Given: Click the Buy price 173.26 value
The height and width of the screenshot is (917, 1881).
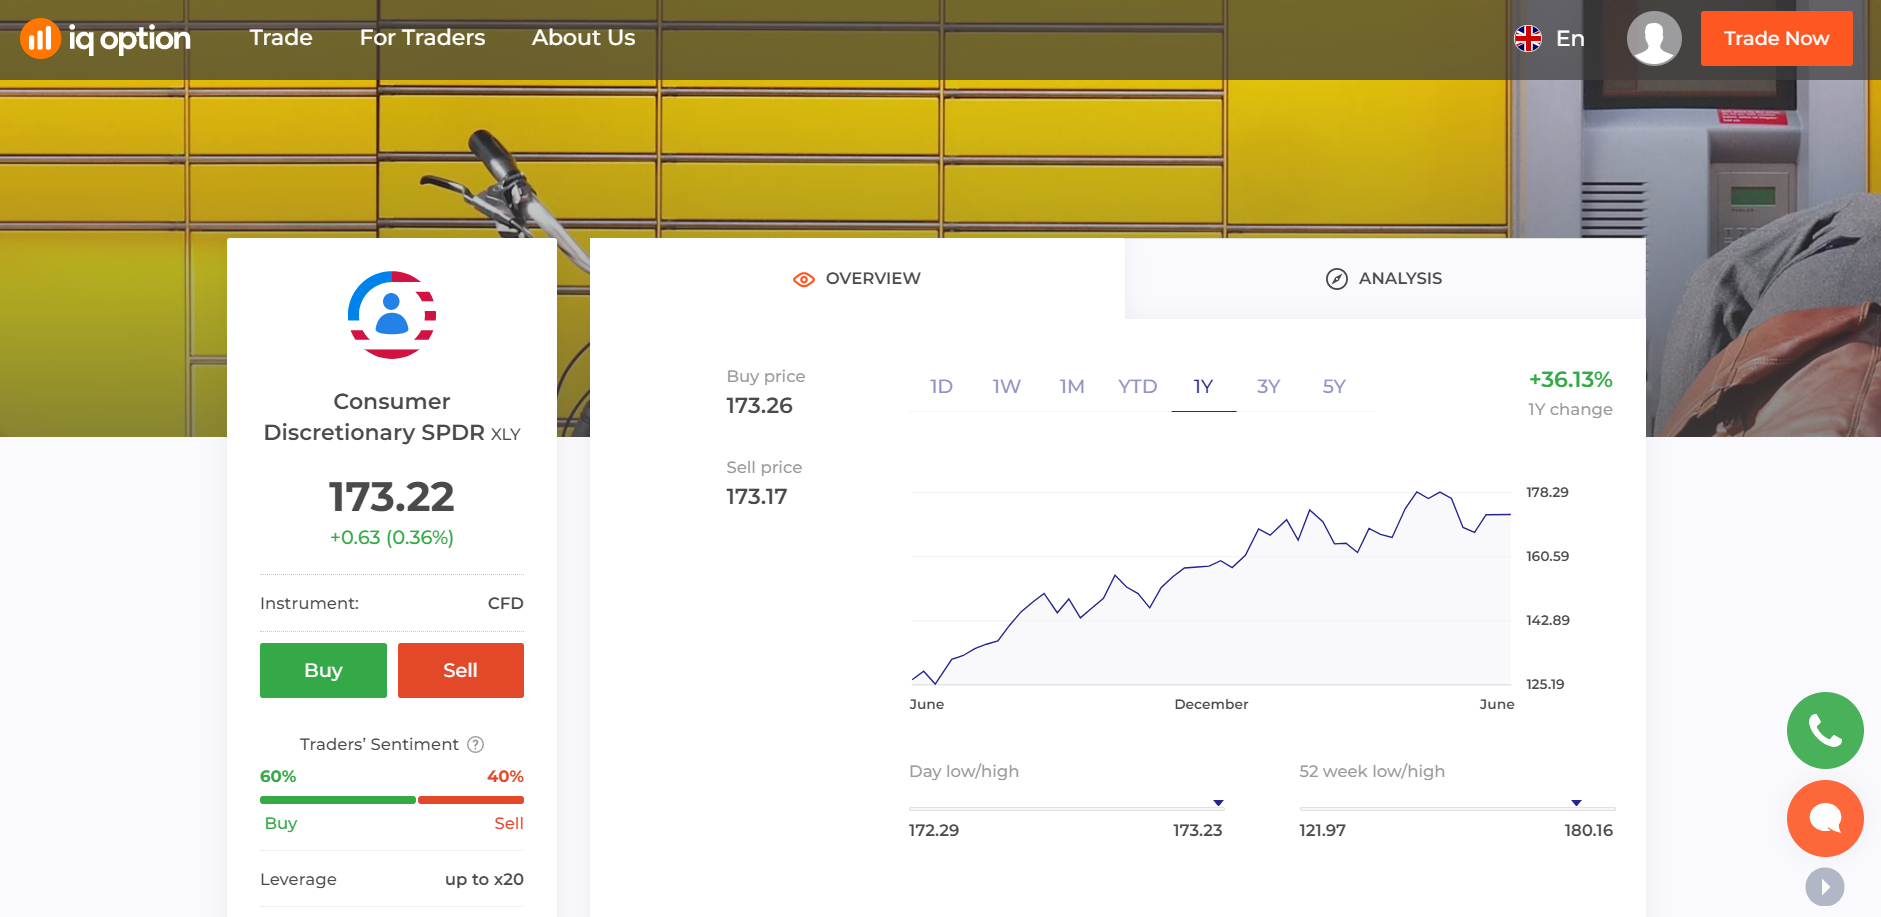Looking at the screenshot, I should (759, 406).
